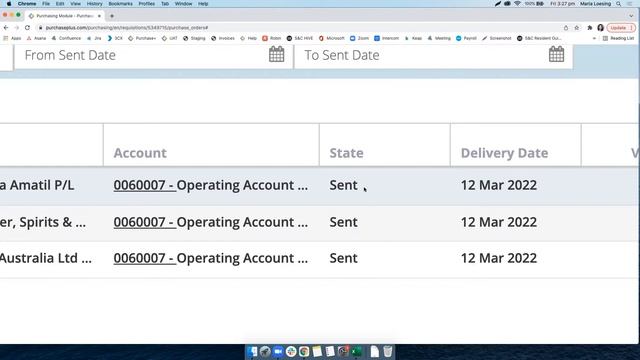Open Chrome File menu
The image size is (640, 360).
[46, 4]
